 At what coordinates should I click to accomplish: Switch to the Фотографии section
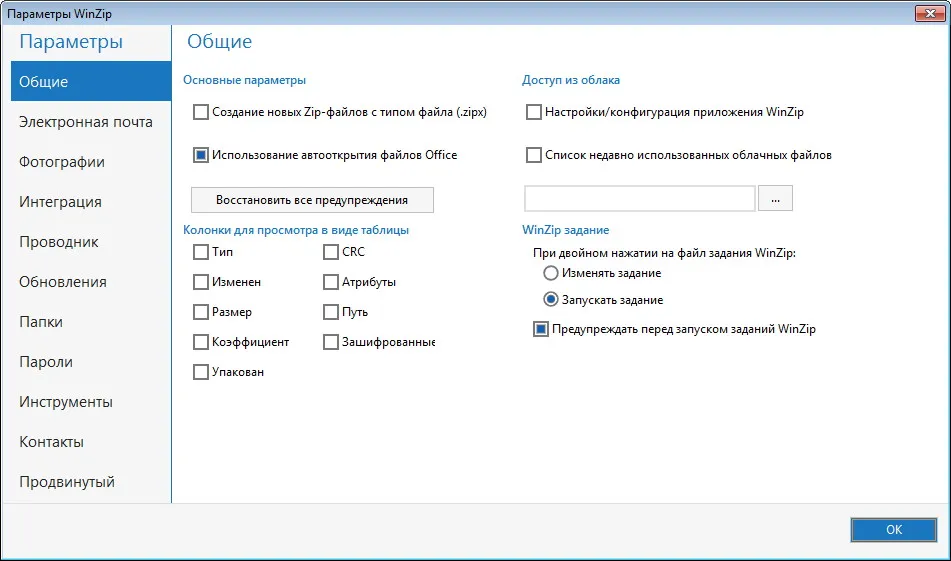coord(62,162)
